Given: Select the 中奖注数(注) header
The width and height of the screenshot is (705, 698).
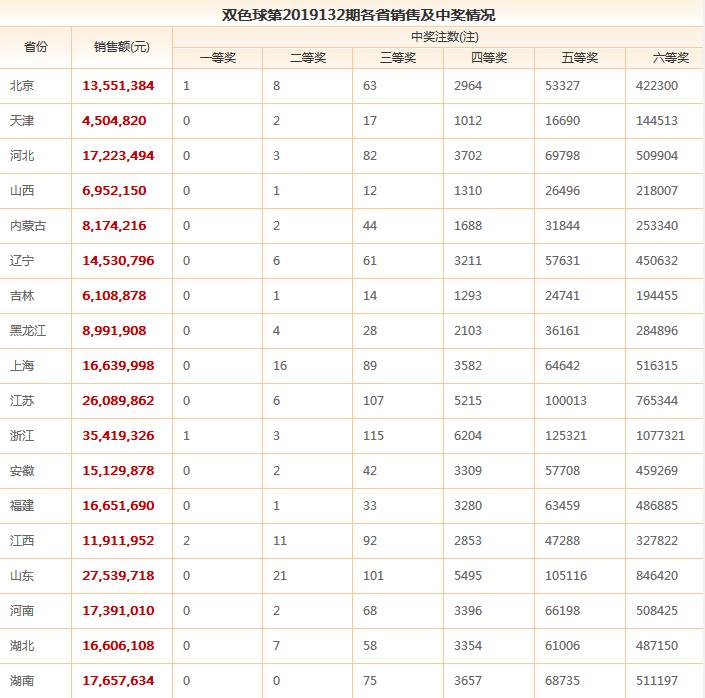Looking at the screenshot, I should coord(445,36).
